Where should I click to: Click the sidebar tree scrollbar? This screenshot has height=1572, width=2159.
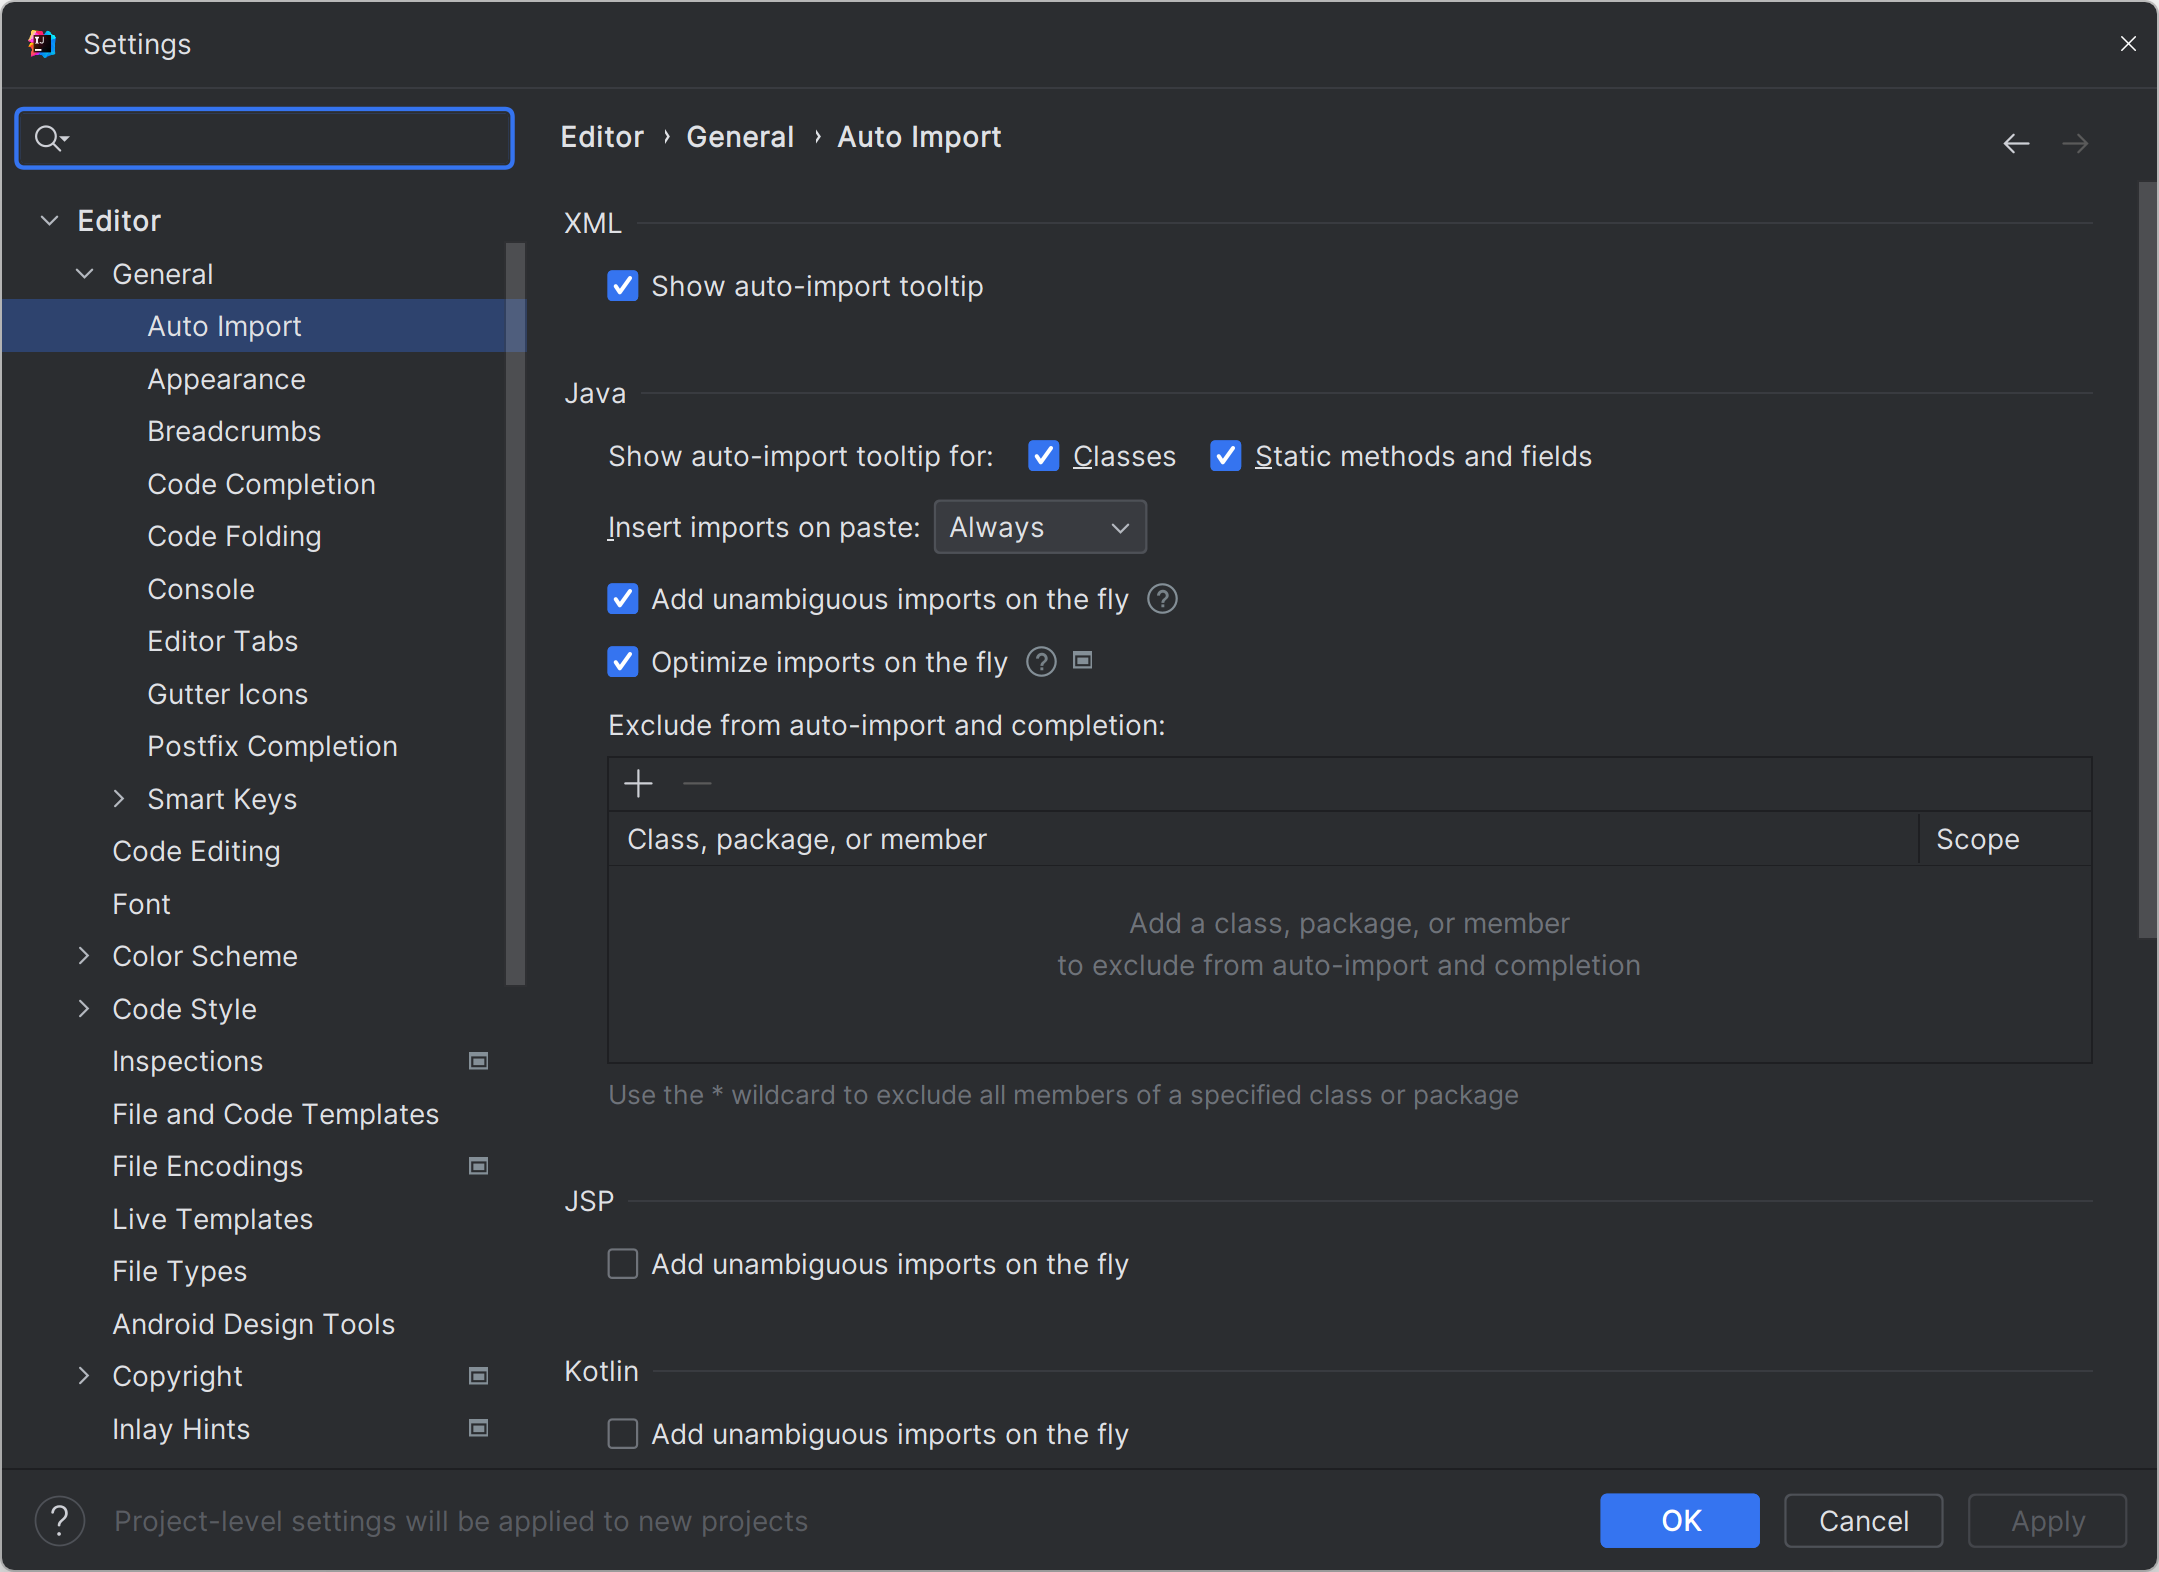point(516,613)
